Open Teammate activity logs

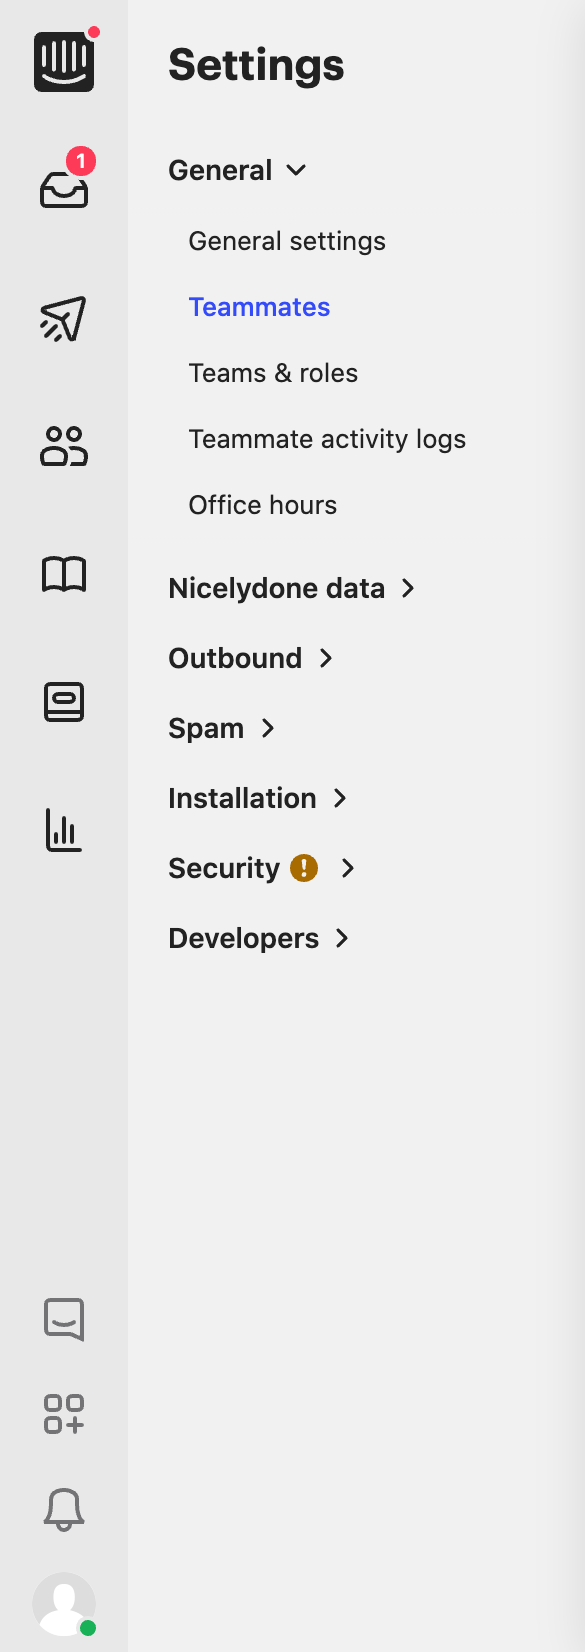coord(327,438)
